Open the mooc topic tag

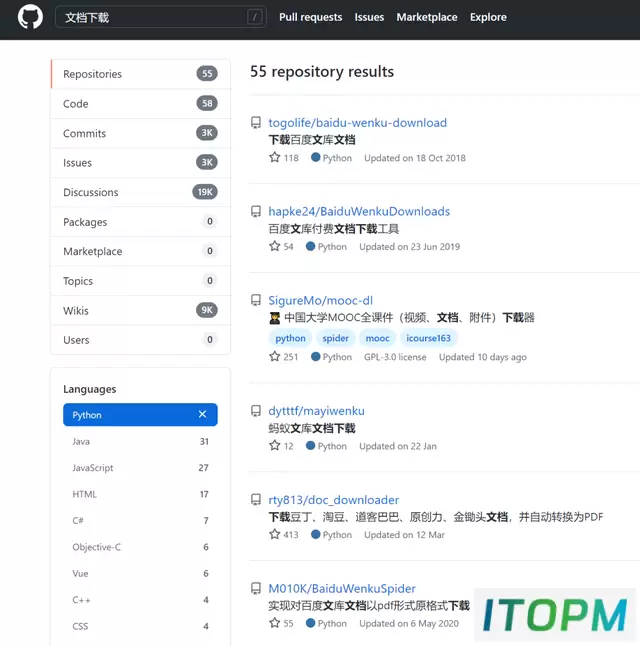(x=377, y=338)
